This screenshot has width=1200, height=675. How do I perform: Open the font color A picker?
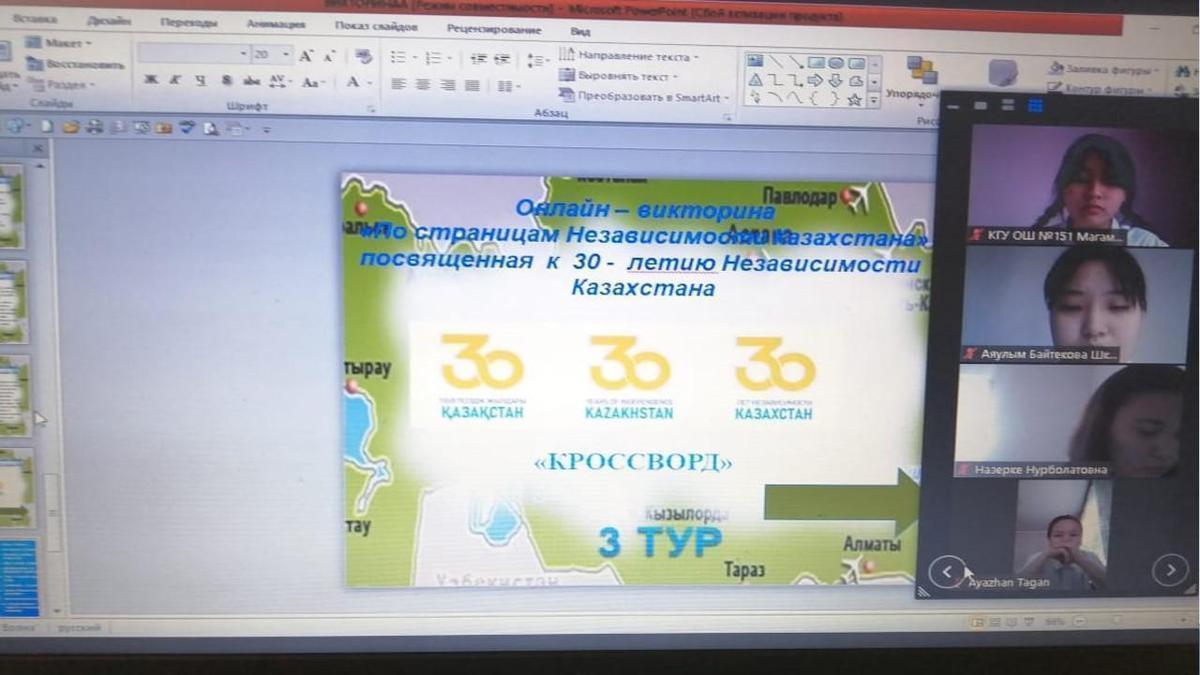coord(353,82)
